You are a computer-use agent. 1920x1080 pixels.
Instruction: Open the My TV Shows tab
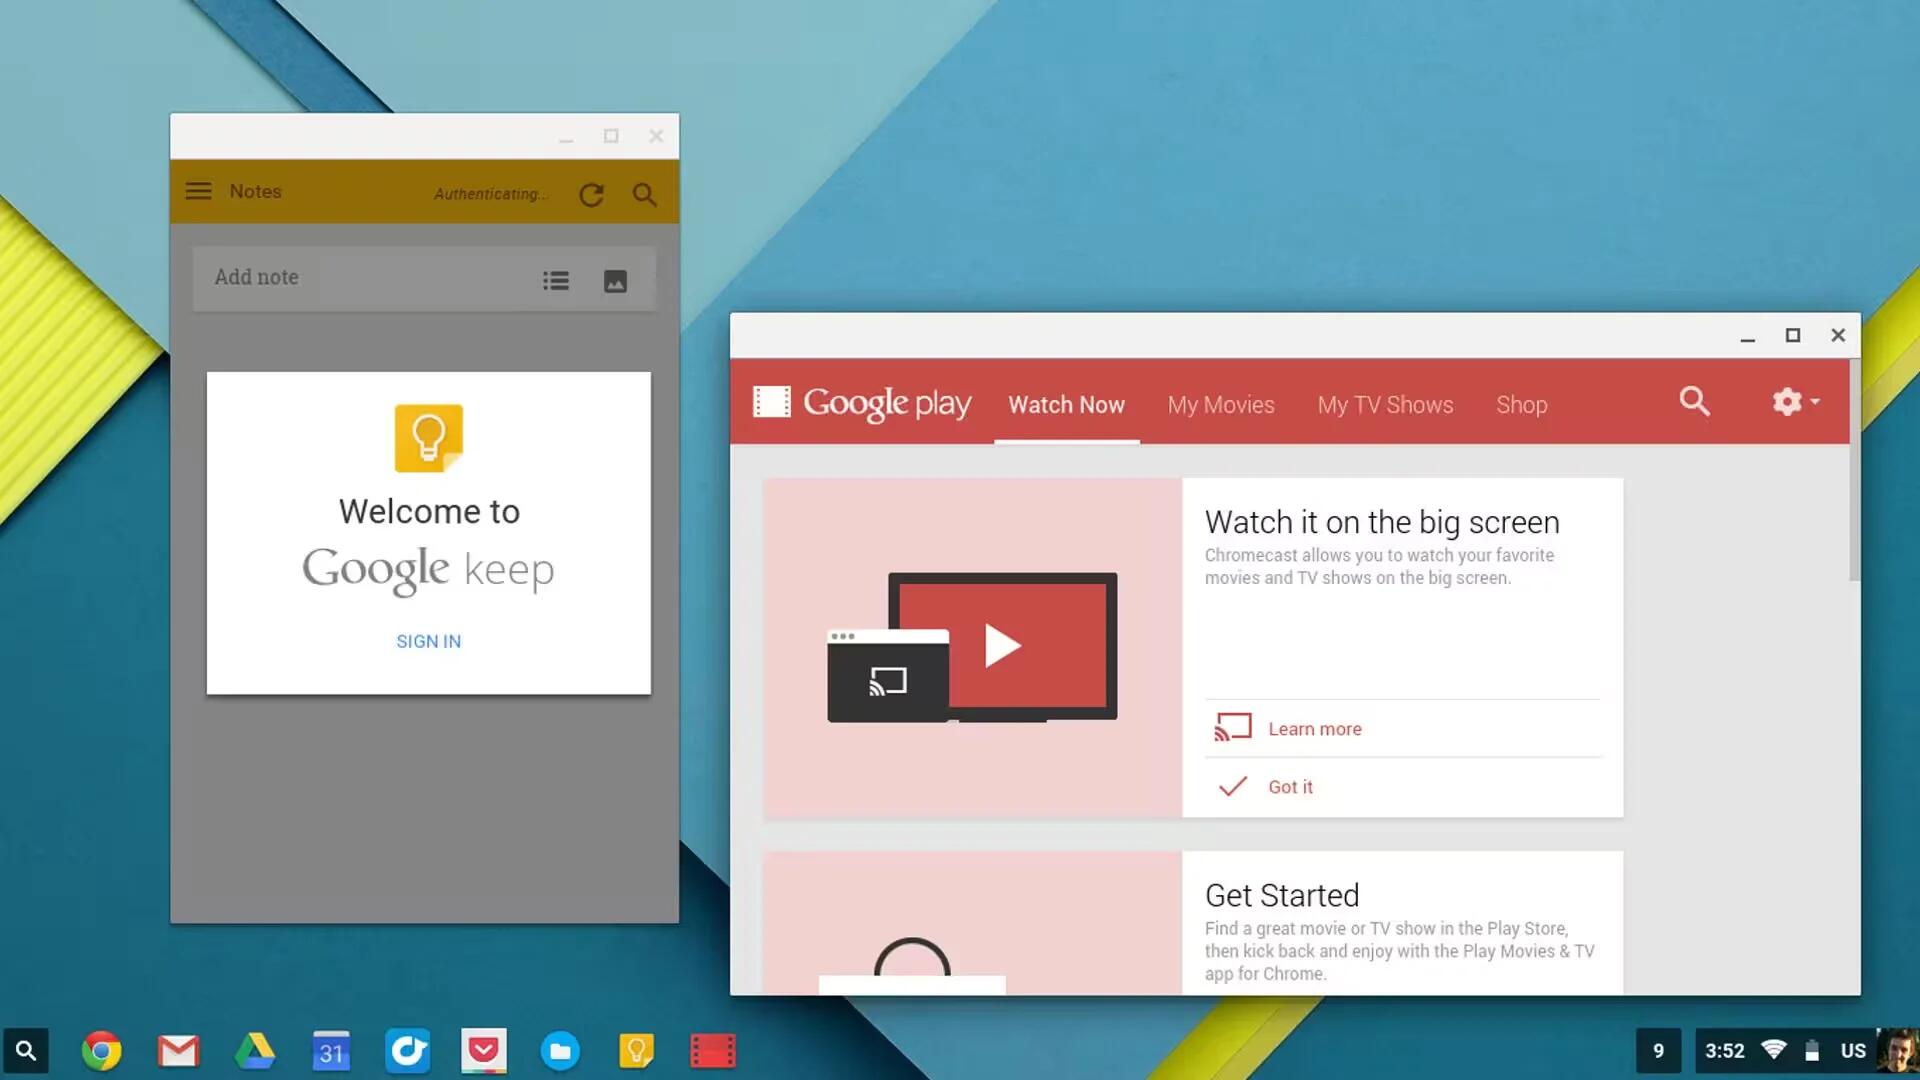click(x=1385, y=404)
